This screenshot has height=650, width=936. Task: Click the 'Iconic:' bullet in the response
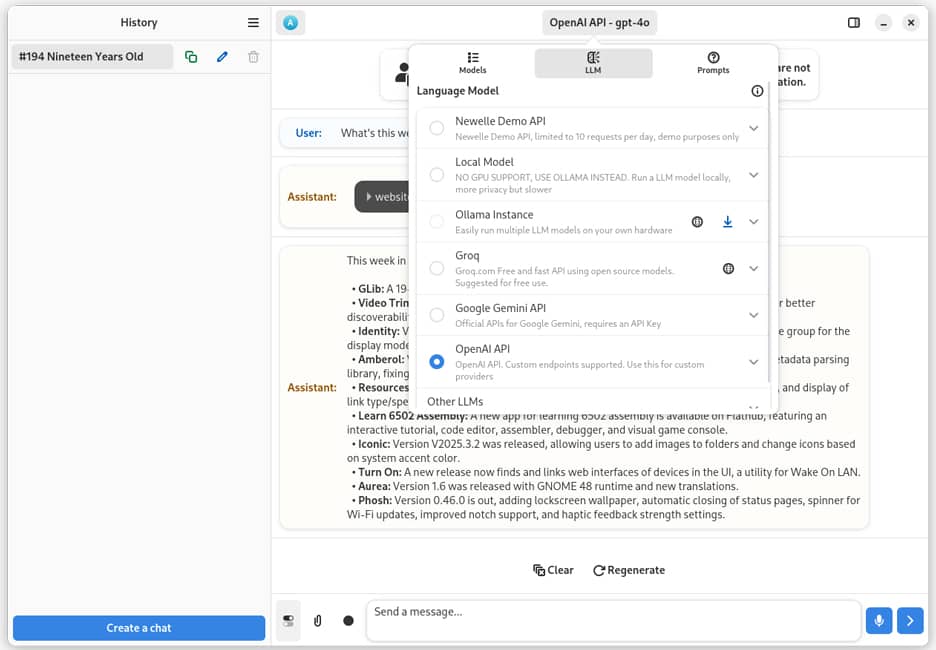pyautogui.click(x=374, y=444)
